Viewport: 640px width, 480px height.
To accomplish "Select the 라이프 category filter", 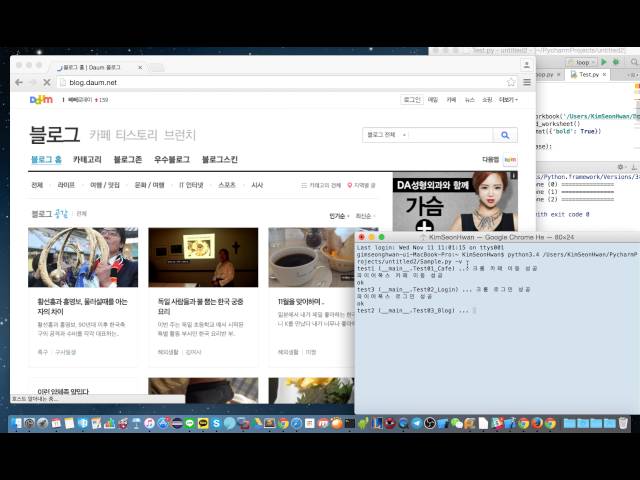I will (x=66, y=185).
